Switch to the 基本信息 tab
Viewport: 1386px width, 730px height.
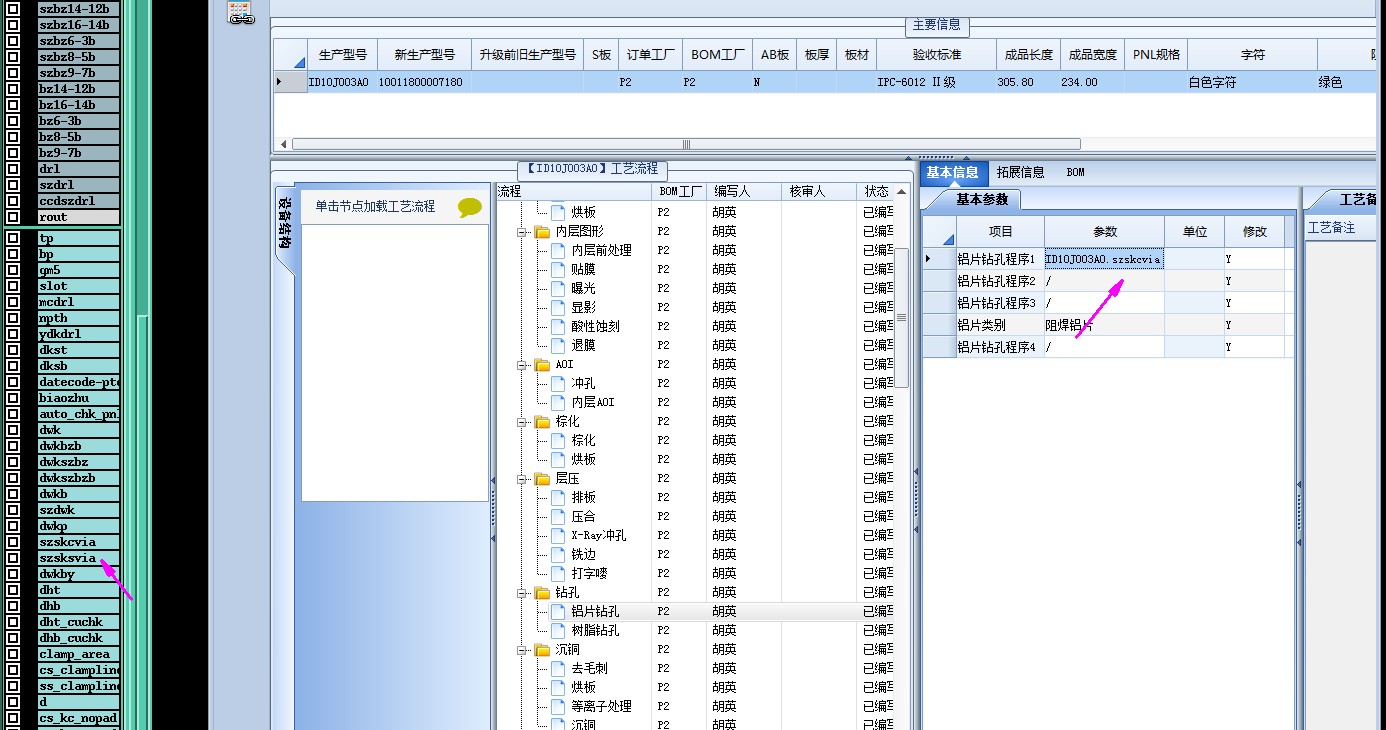coord(952,172)
